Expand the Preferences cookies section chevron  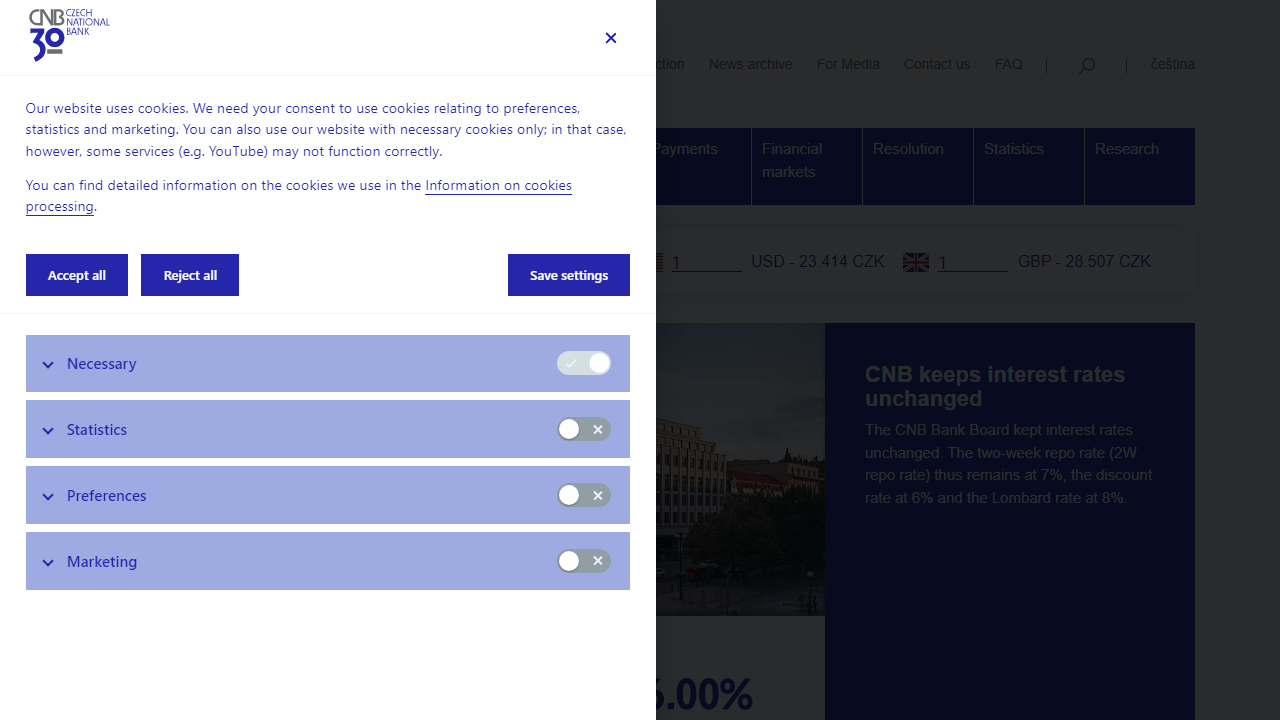48,497
